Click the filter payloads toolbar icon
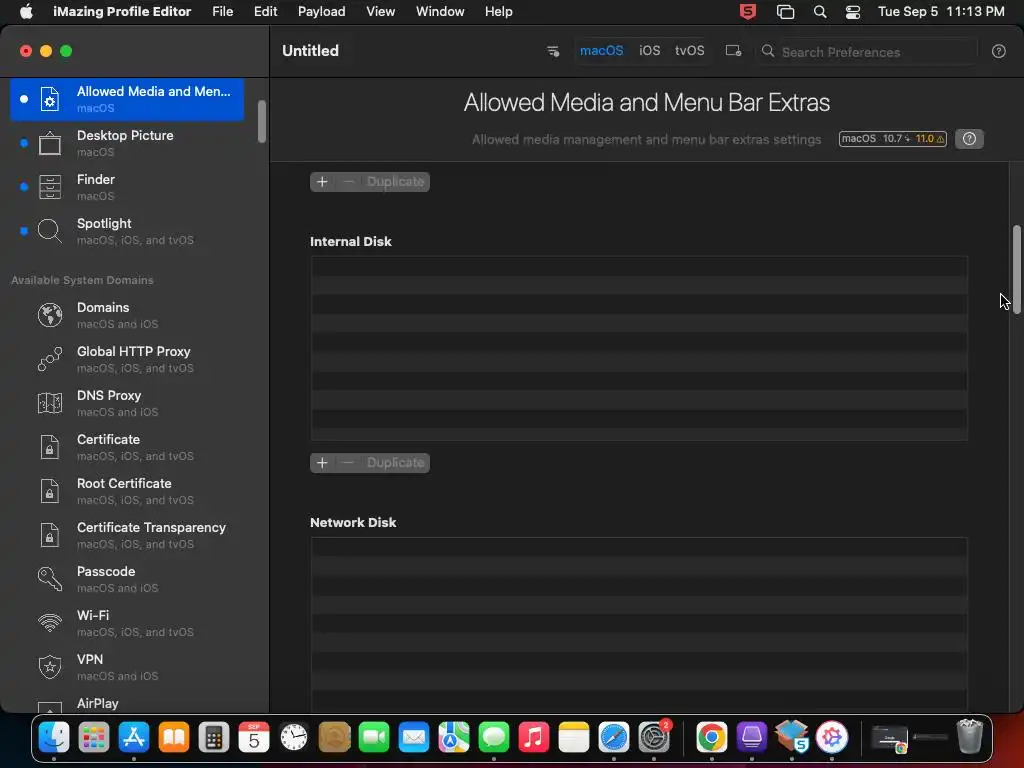 click(x=552, y=51)
